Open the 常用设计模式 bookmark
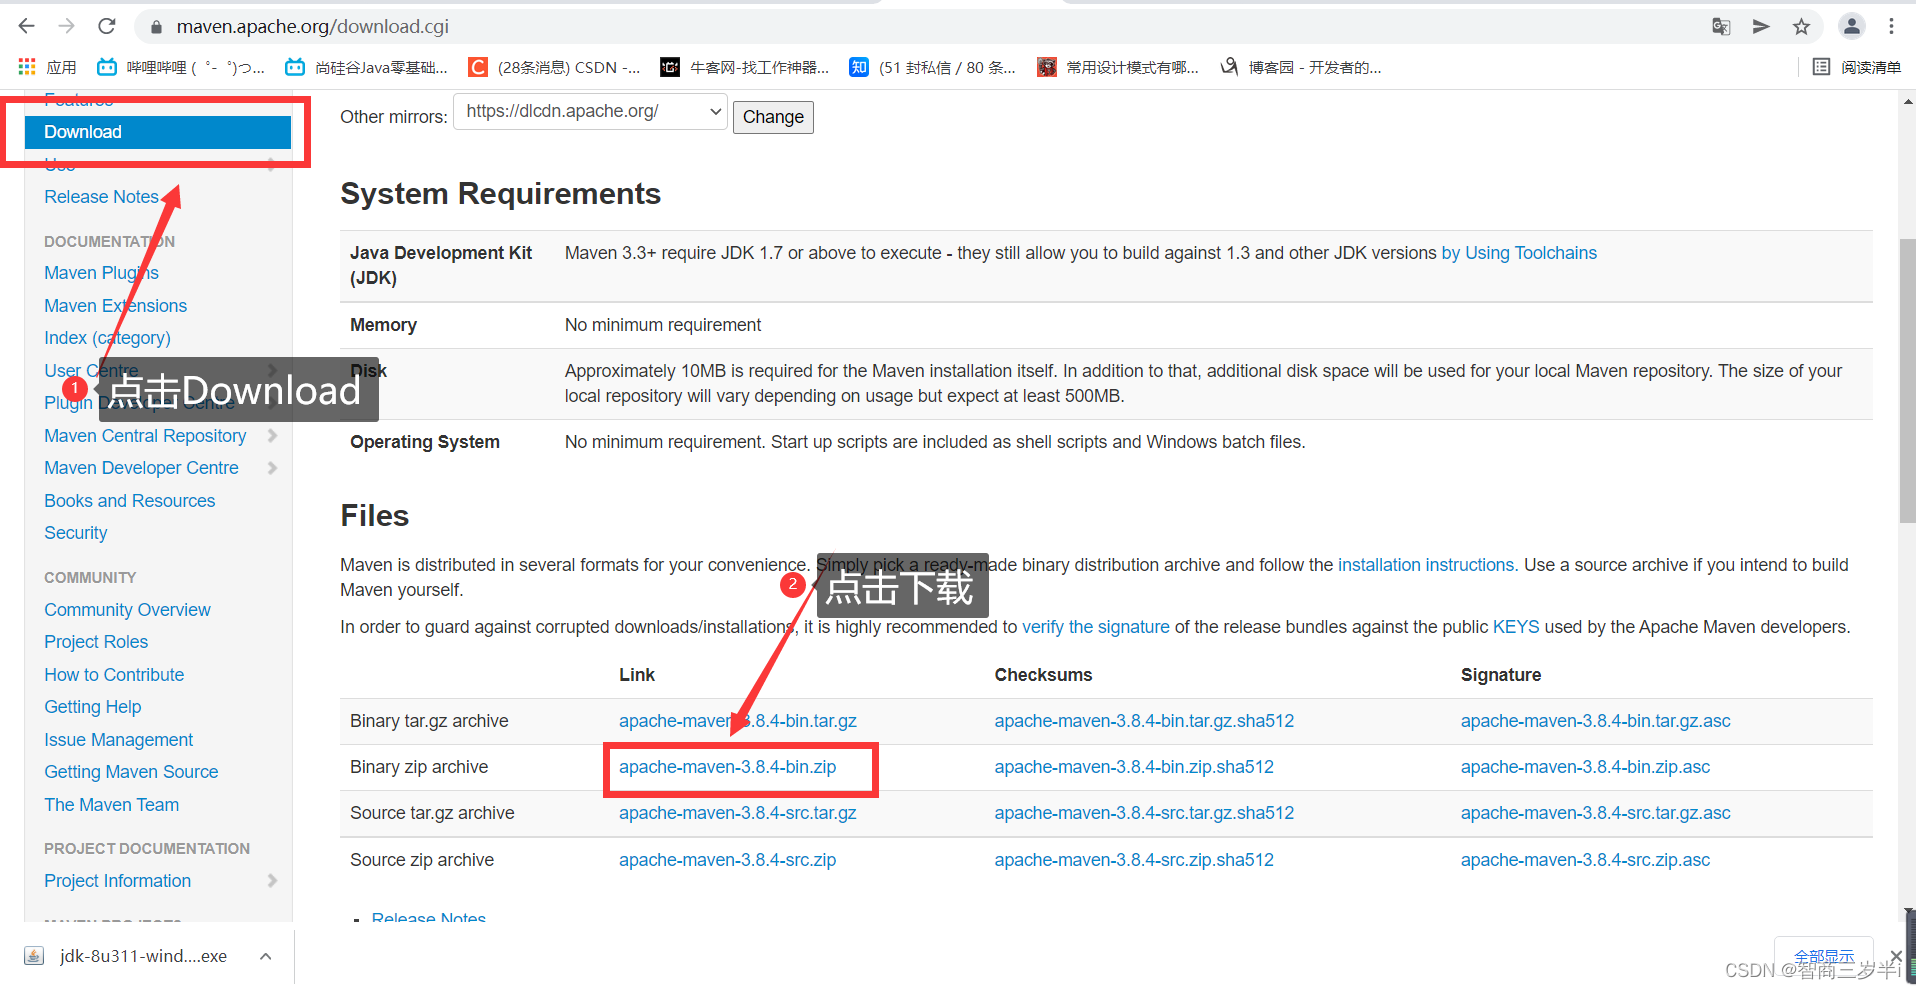 [x=1118, y=67]
